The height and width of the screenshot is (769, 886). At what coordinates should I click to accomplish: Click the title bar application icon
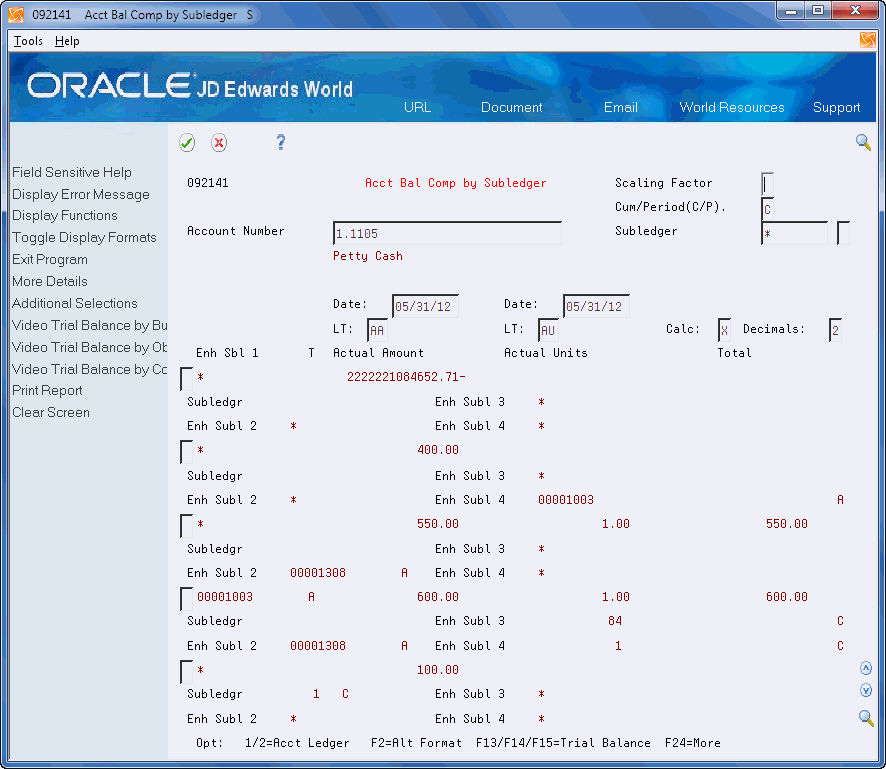click(x=17, y=14)
